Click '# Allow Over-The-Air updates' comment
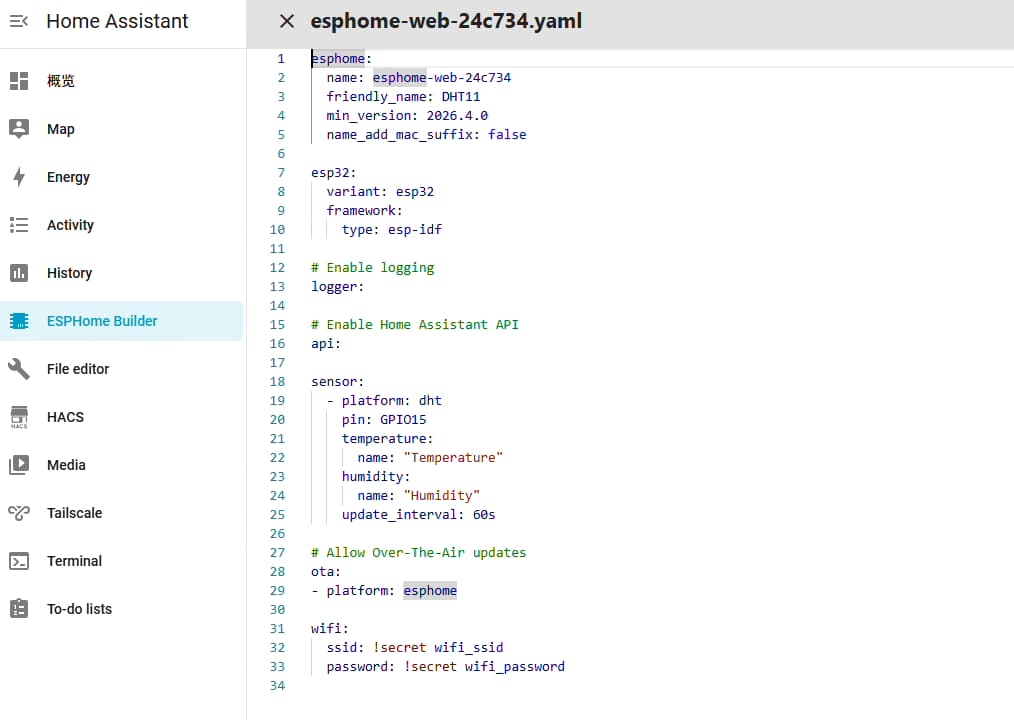This screenshot has height=720, width=1014. pyautogui.click(x=418, y=552)
